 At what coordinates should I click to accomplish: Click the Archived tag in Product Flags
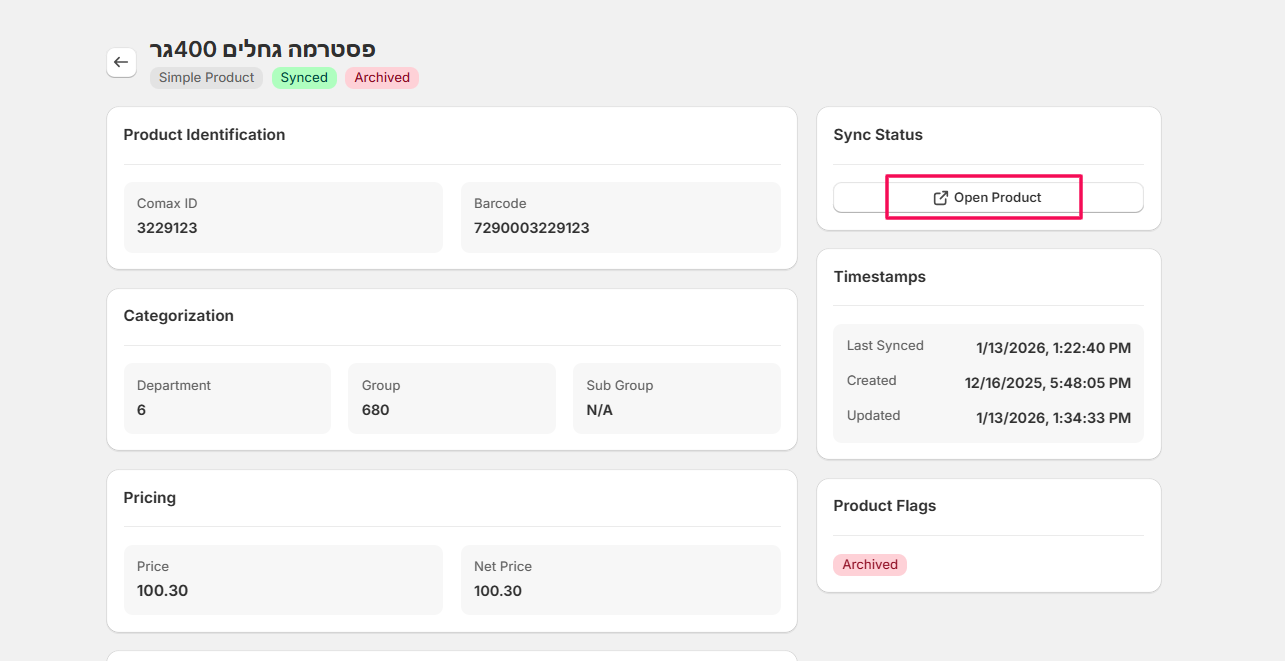[x=869, y=565]
